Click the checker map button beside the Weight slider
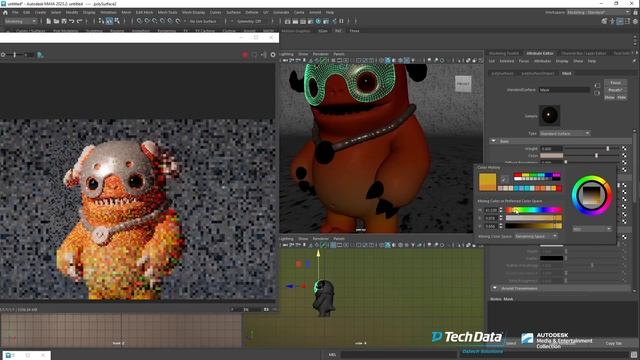The width and height of the screenshot is (640, 360). pos(624,149)
